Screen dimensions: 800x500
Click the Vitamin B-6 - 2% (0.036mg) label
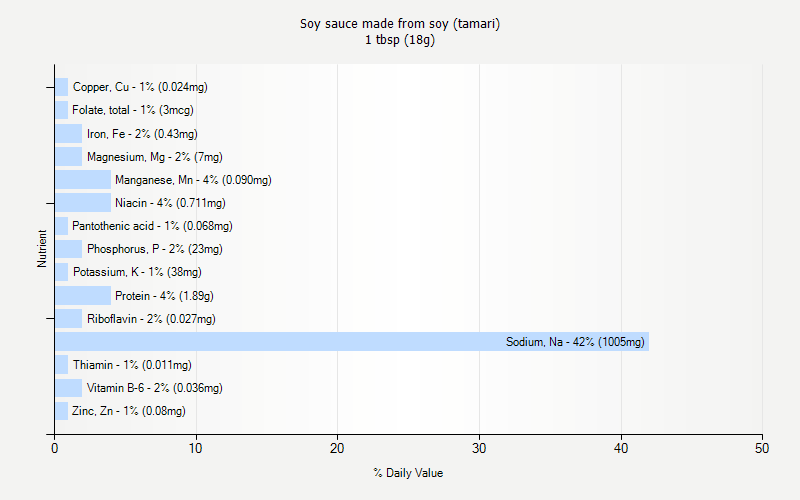155,388
